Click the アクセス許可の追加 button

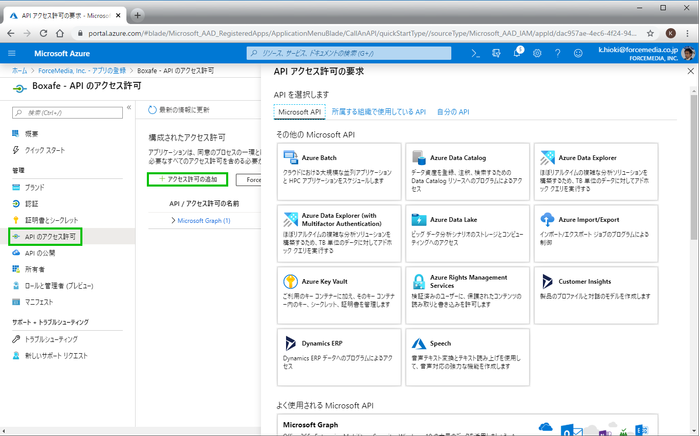pos(188,179)
